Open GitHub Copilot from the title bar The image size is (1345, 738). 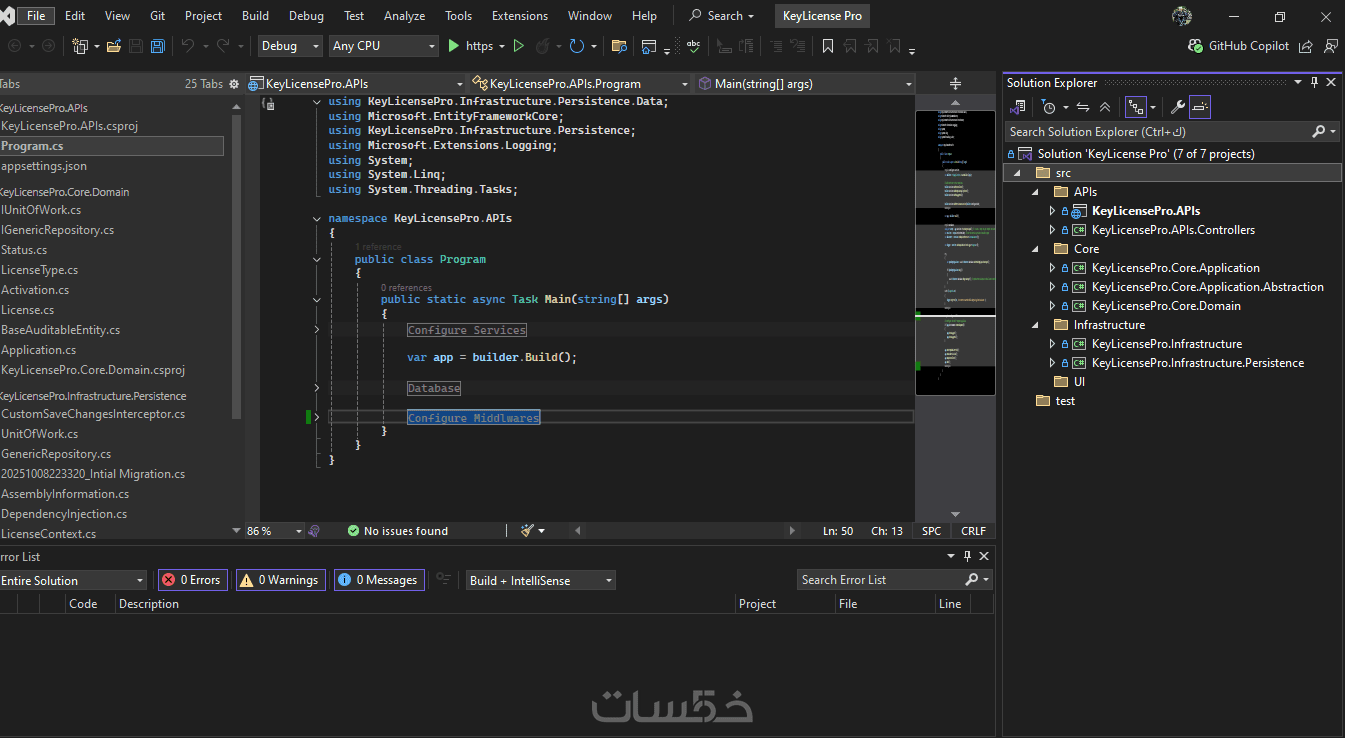(x=1238, y=46)
